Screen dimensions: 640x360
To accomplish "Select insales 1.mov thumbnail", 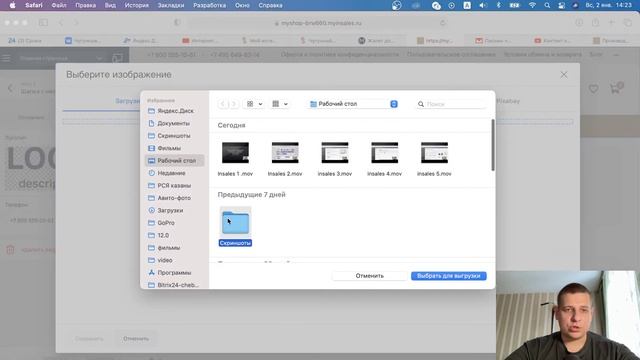I will tap(235, 153).
